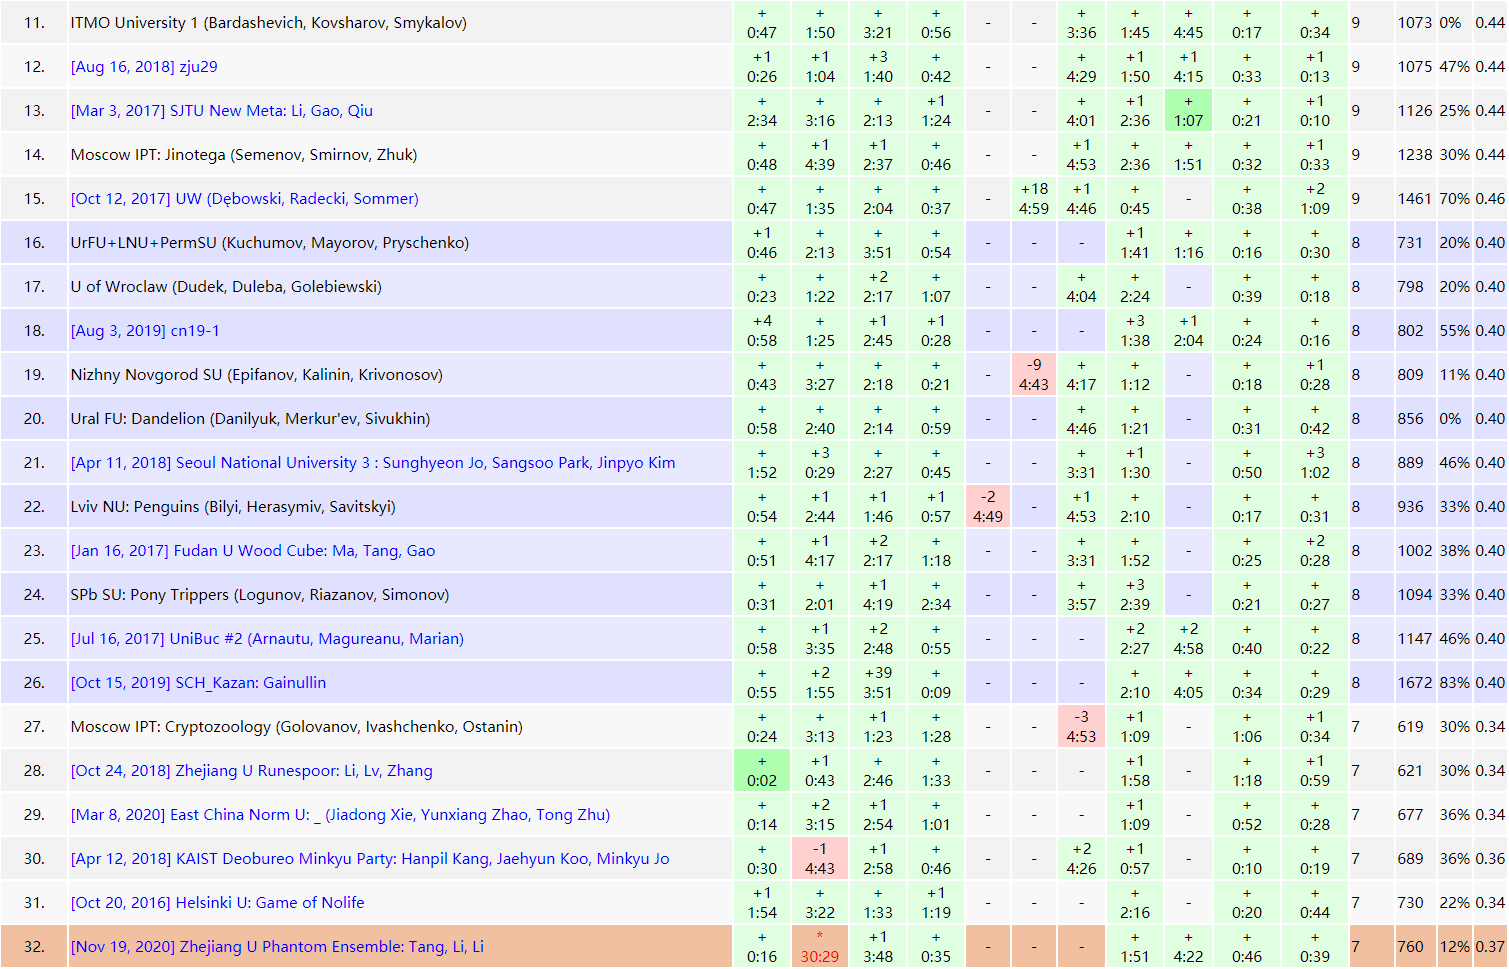Image resolution: width=1509 pixels, height=969 pixels.
Task: Click Fudan U Wood Cube link
Action: tap(252, 551)
